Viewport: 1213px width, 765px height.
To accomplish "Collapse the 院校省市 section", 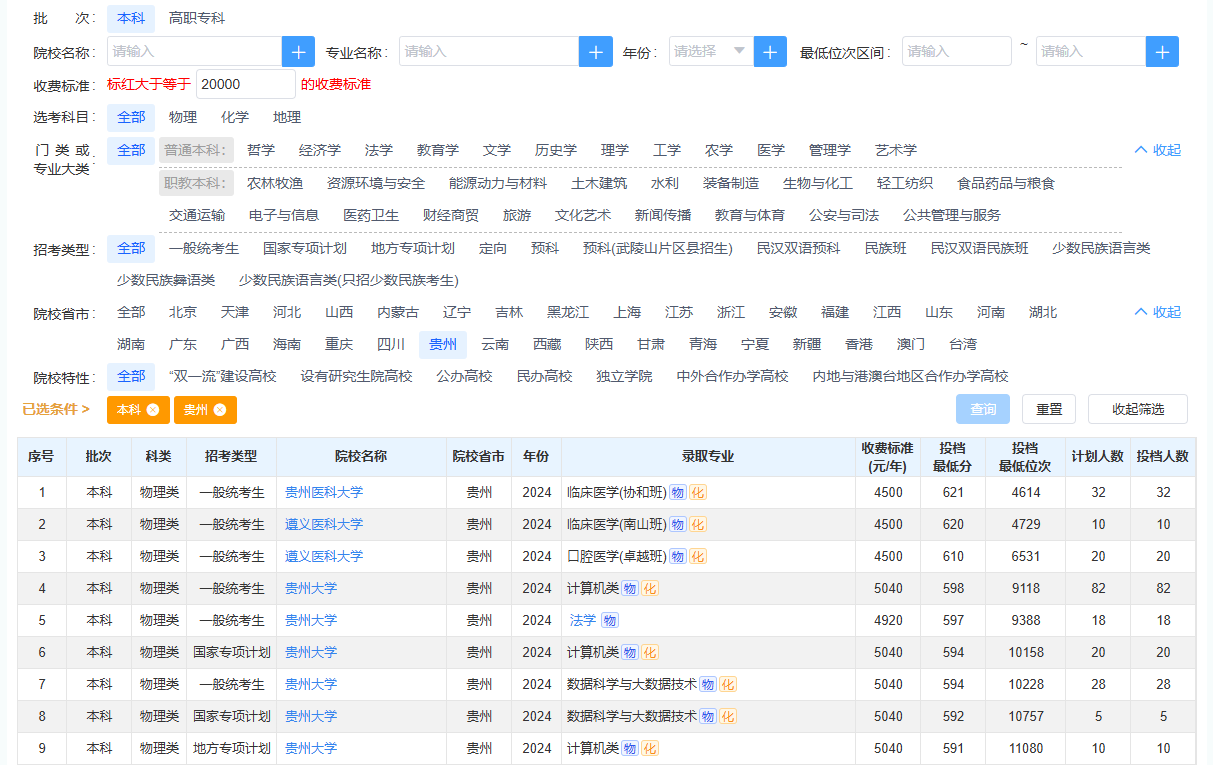I will point(1157,311).
